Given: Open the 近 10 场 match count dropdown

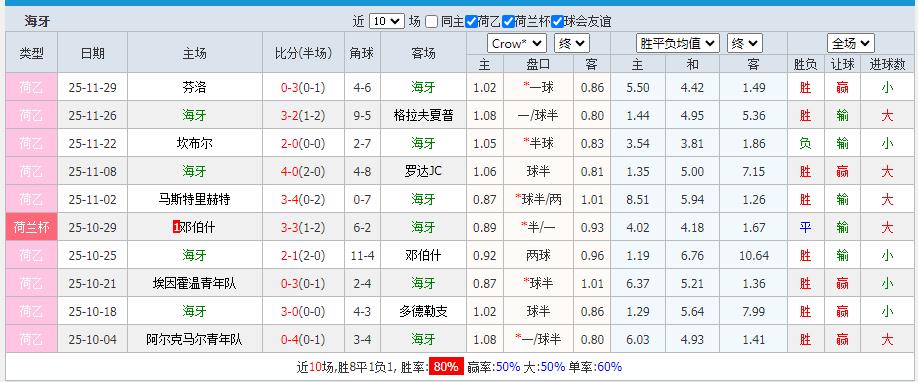Looking at the screenshot, I should coord(386,22).
